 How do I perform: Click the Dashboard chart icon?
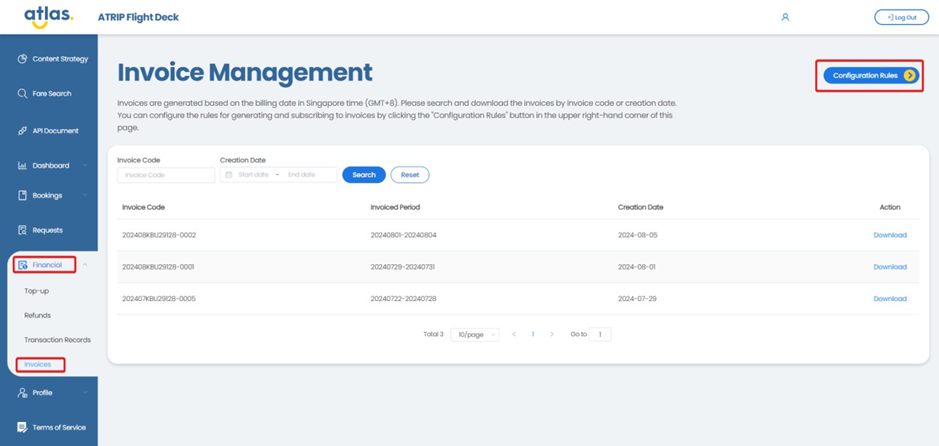(x=22, y=166)
